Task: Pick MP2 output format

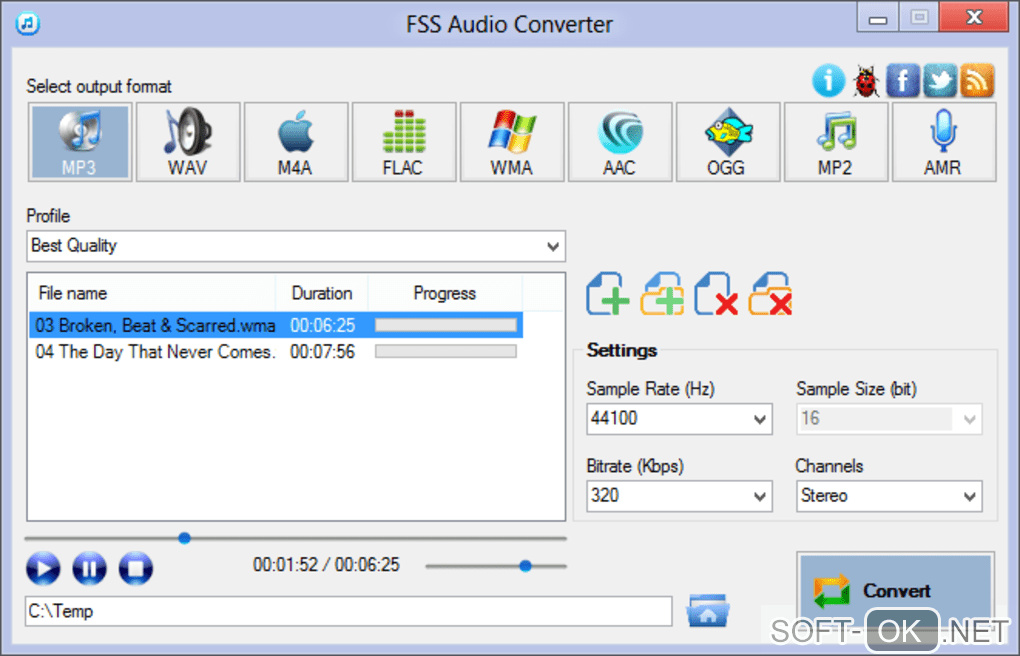Action: [836, 142]
